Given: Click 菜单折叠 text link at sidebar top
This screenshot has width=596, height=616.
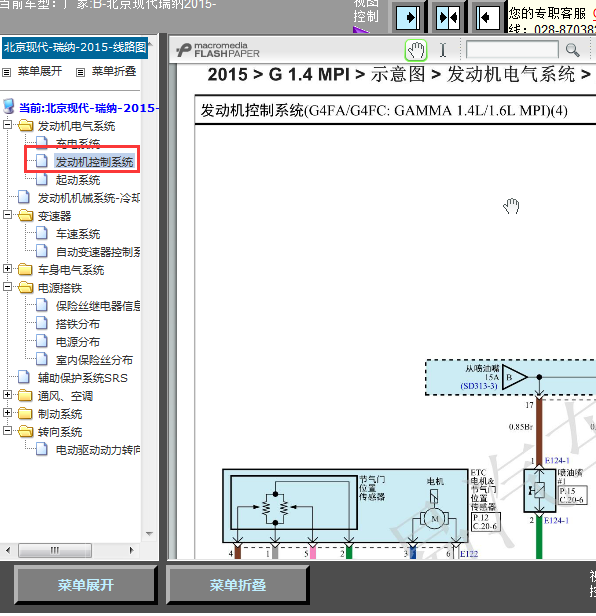Looking at the screenshot, I should click(114, 72).
